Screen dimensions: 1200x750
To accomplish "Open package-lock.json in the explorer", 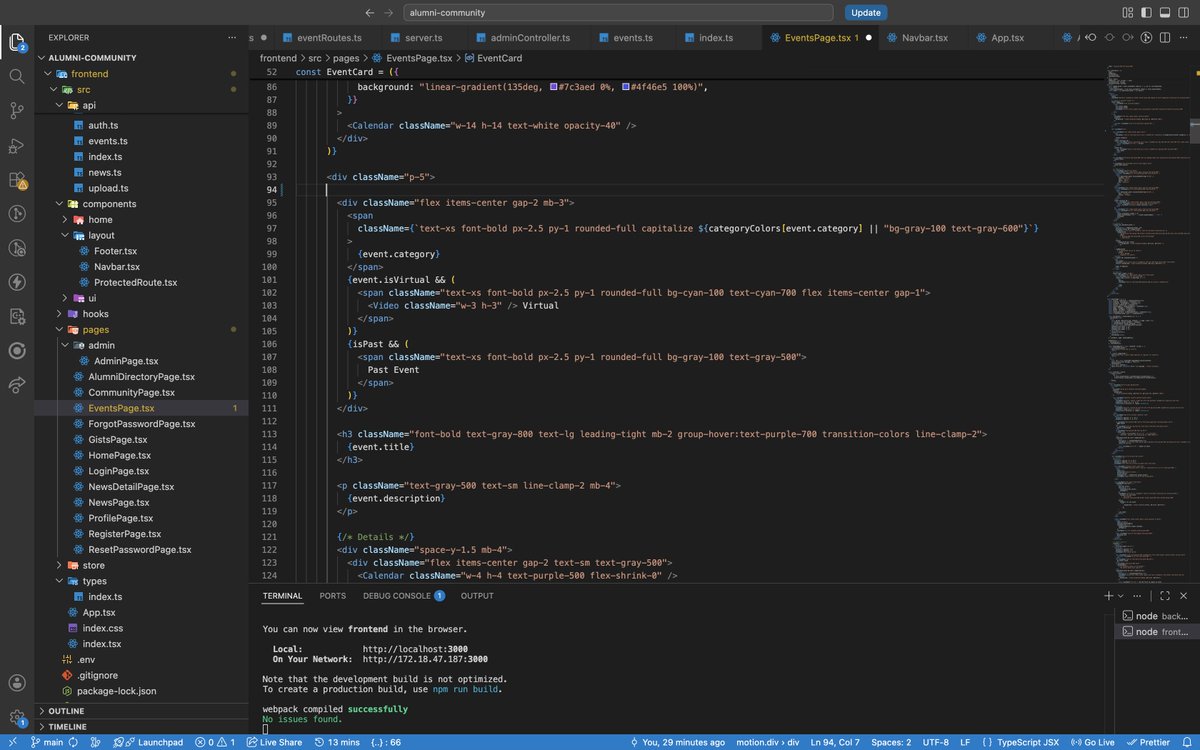I will pos(140,691).
